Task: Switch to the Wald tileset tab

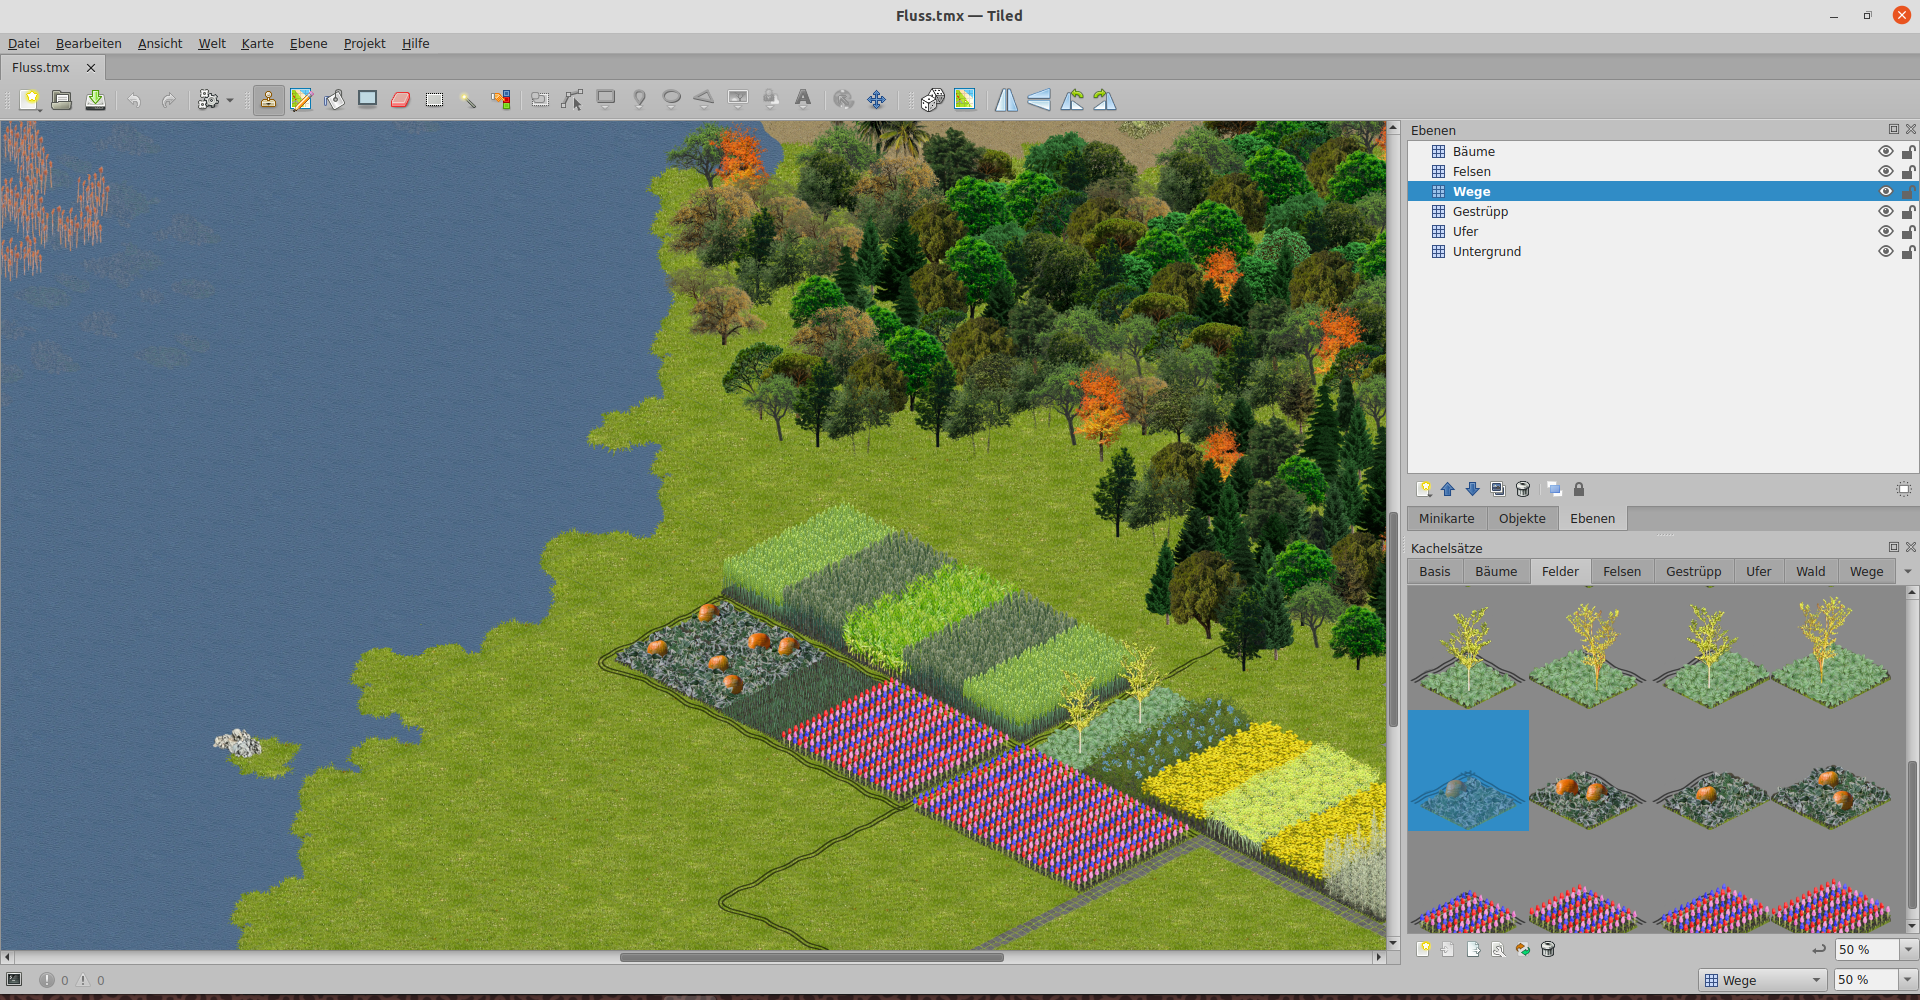Action: pyautogui.click(x=1810, y=572)
